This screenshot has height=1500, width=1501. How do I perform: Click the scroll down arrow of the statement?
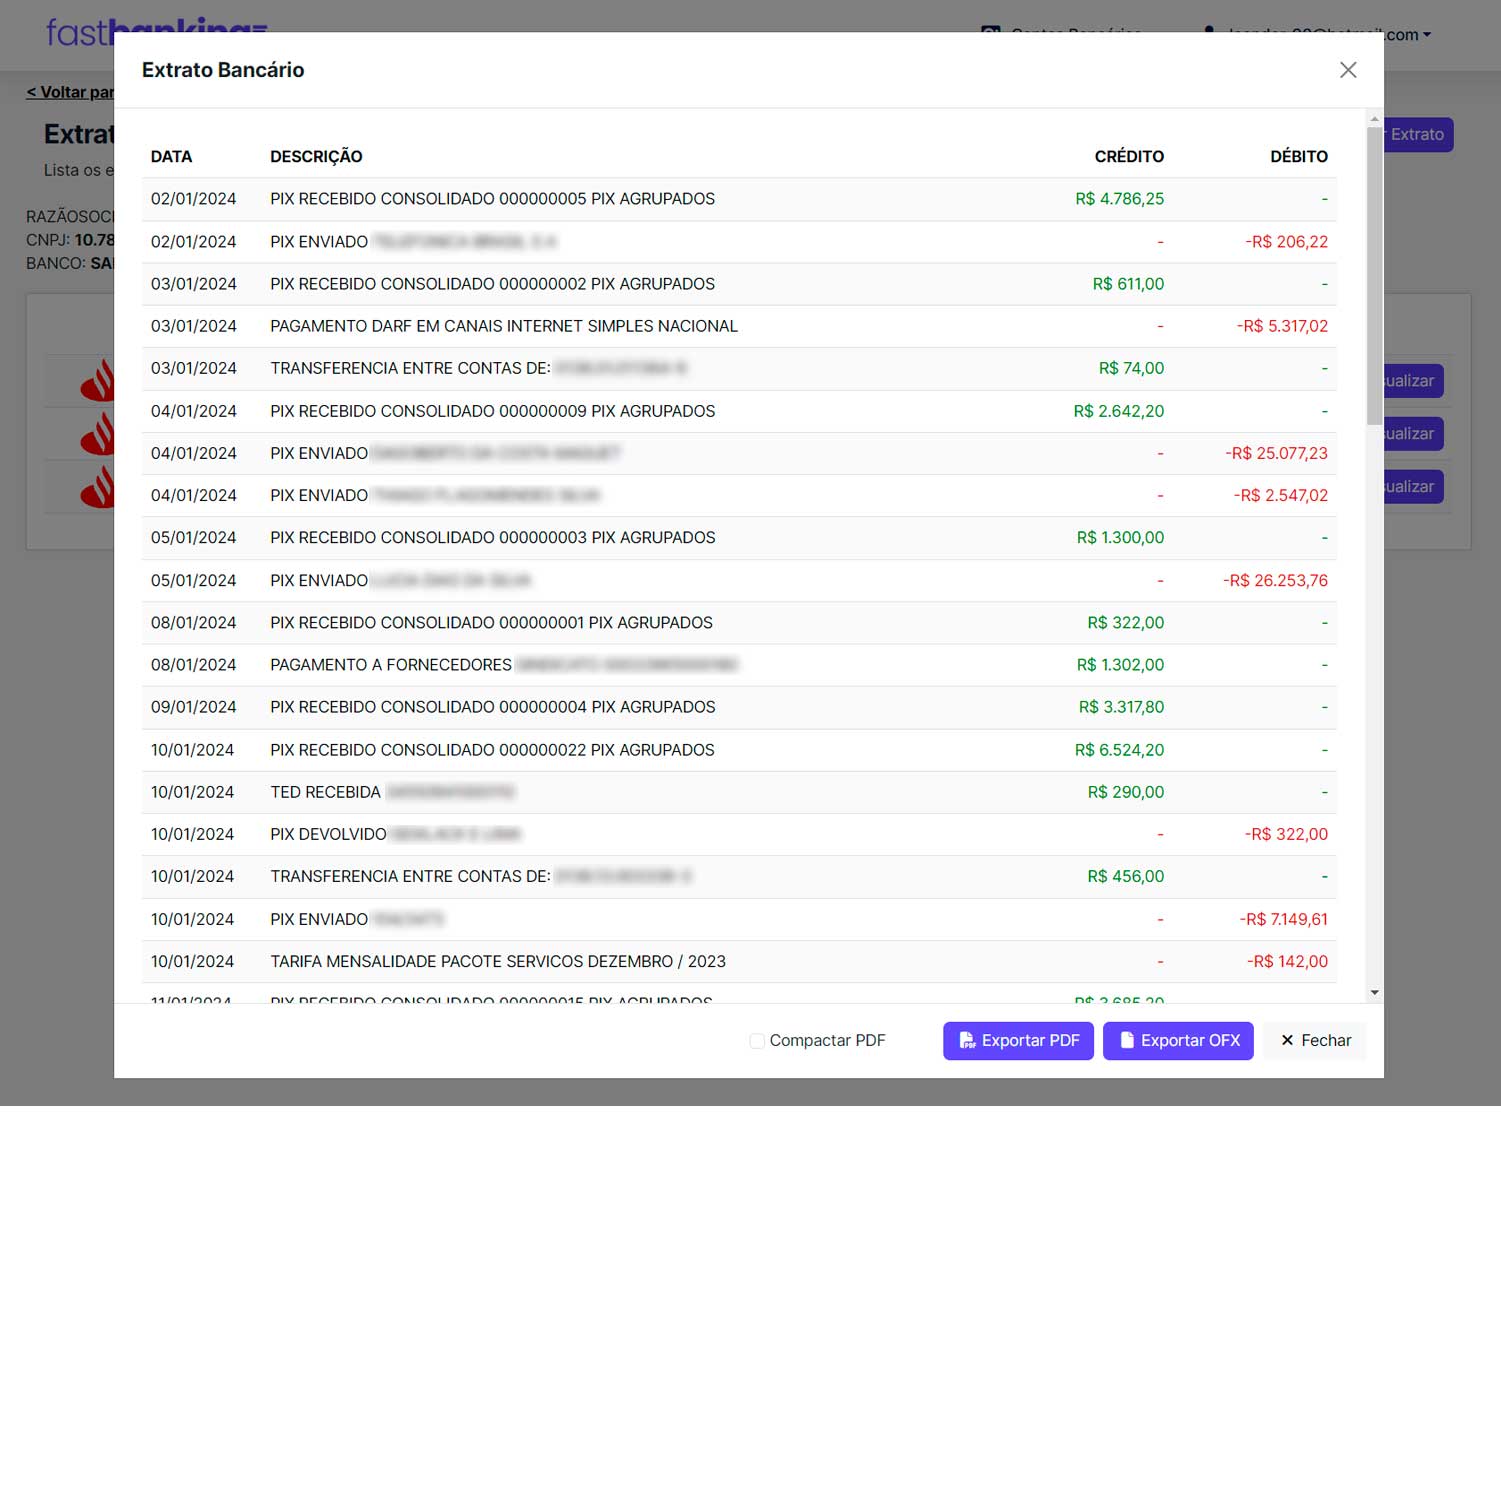(1374, 993)
